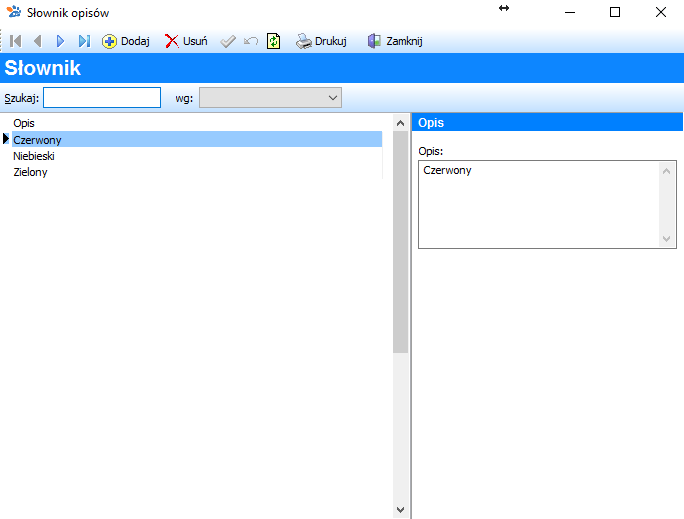This screenshot has height=519, width=684.
Task: Select the Zielony row
Action: point(197,172)
